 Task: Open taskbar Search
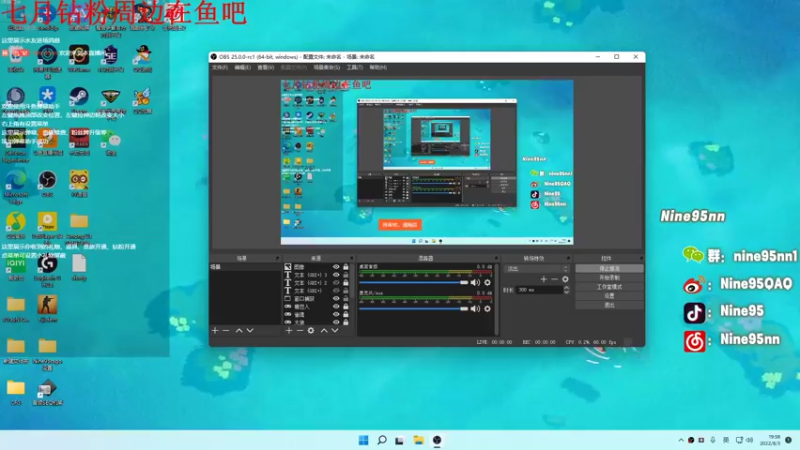382,440
